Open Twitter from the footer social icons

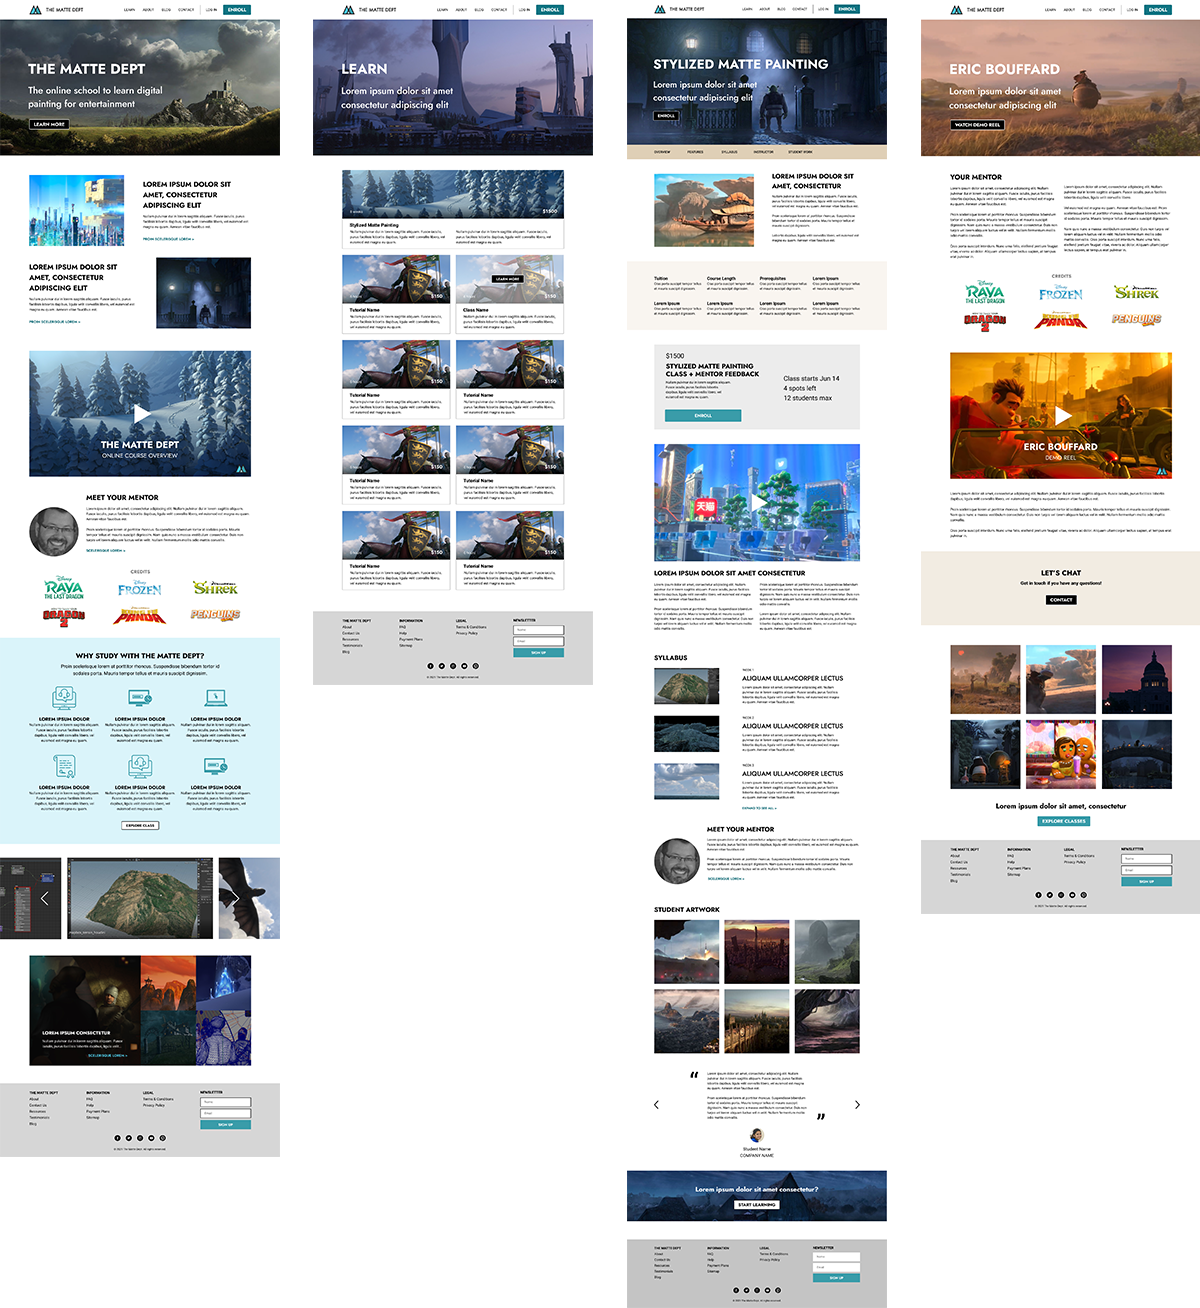(x=129, y=1138)
